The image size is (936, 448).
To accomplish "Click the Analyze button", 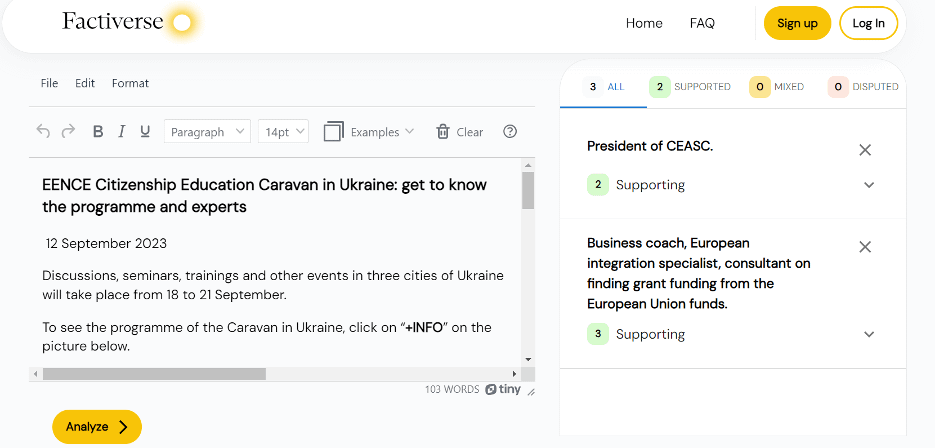I will (97, 426).
